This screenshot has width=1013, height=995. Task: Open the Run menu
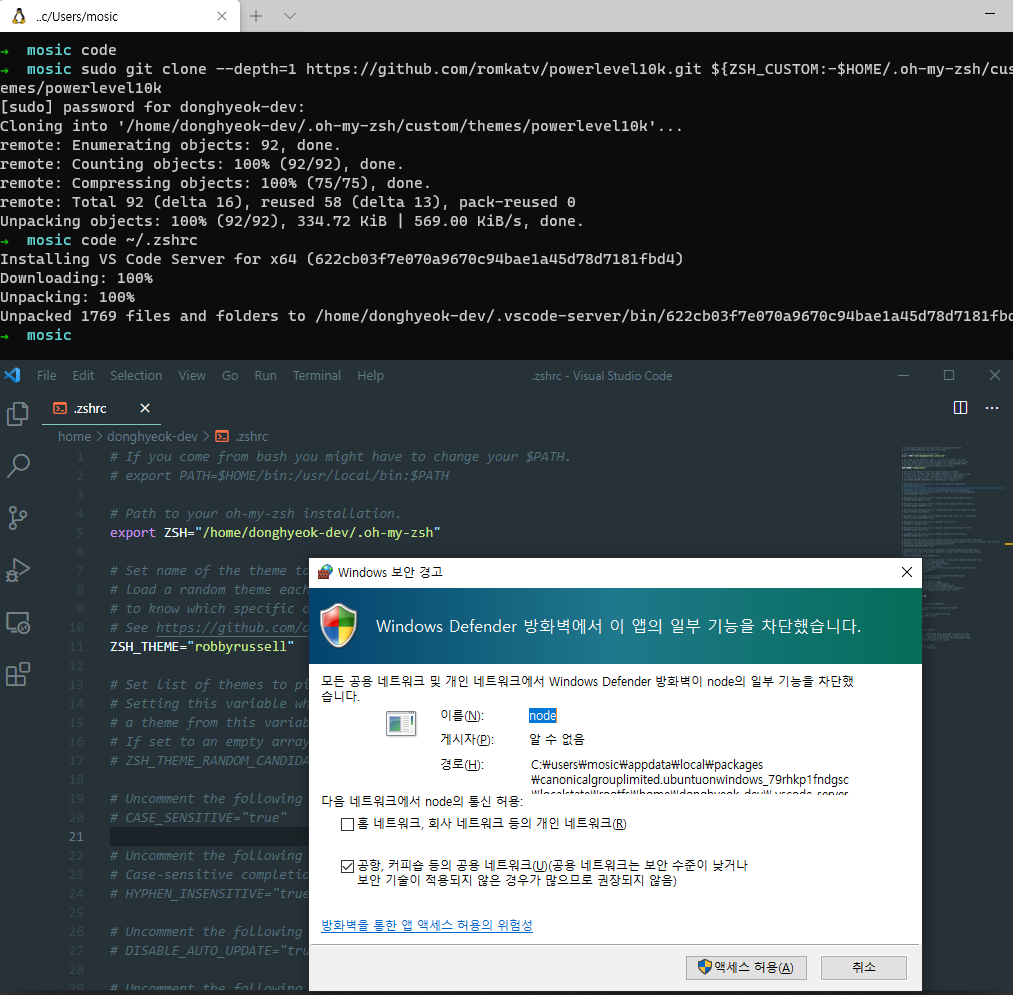[265, 375]
